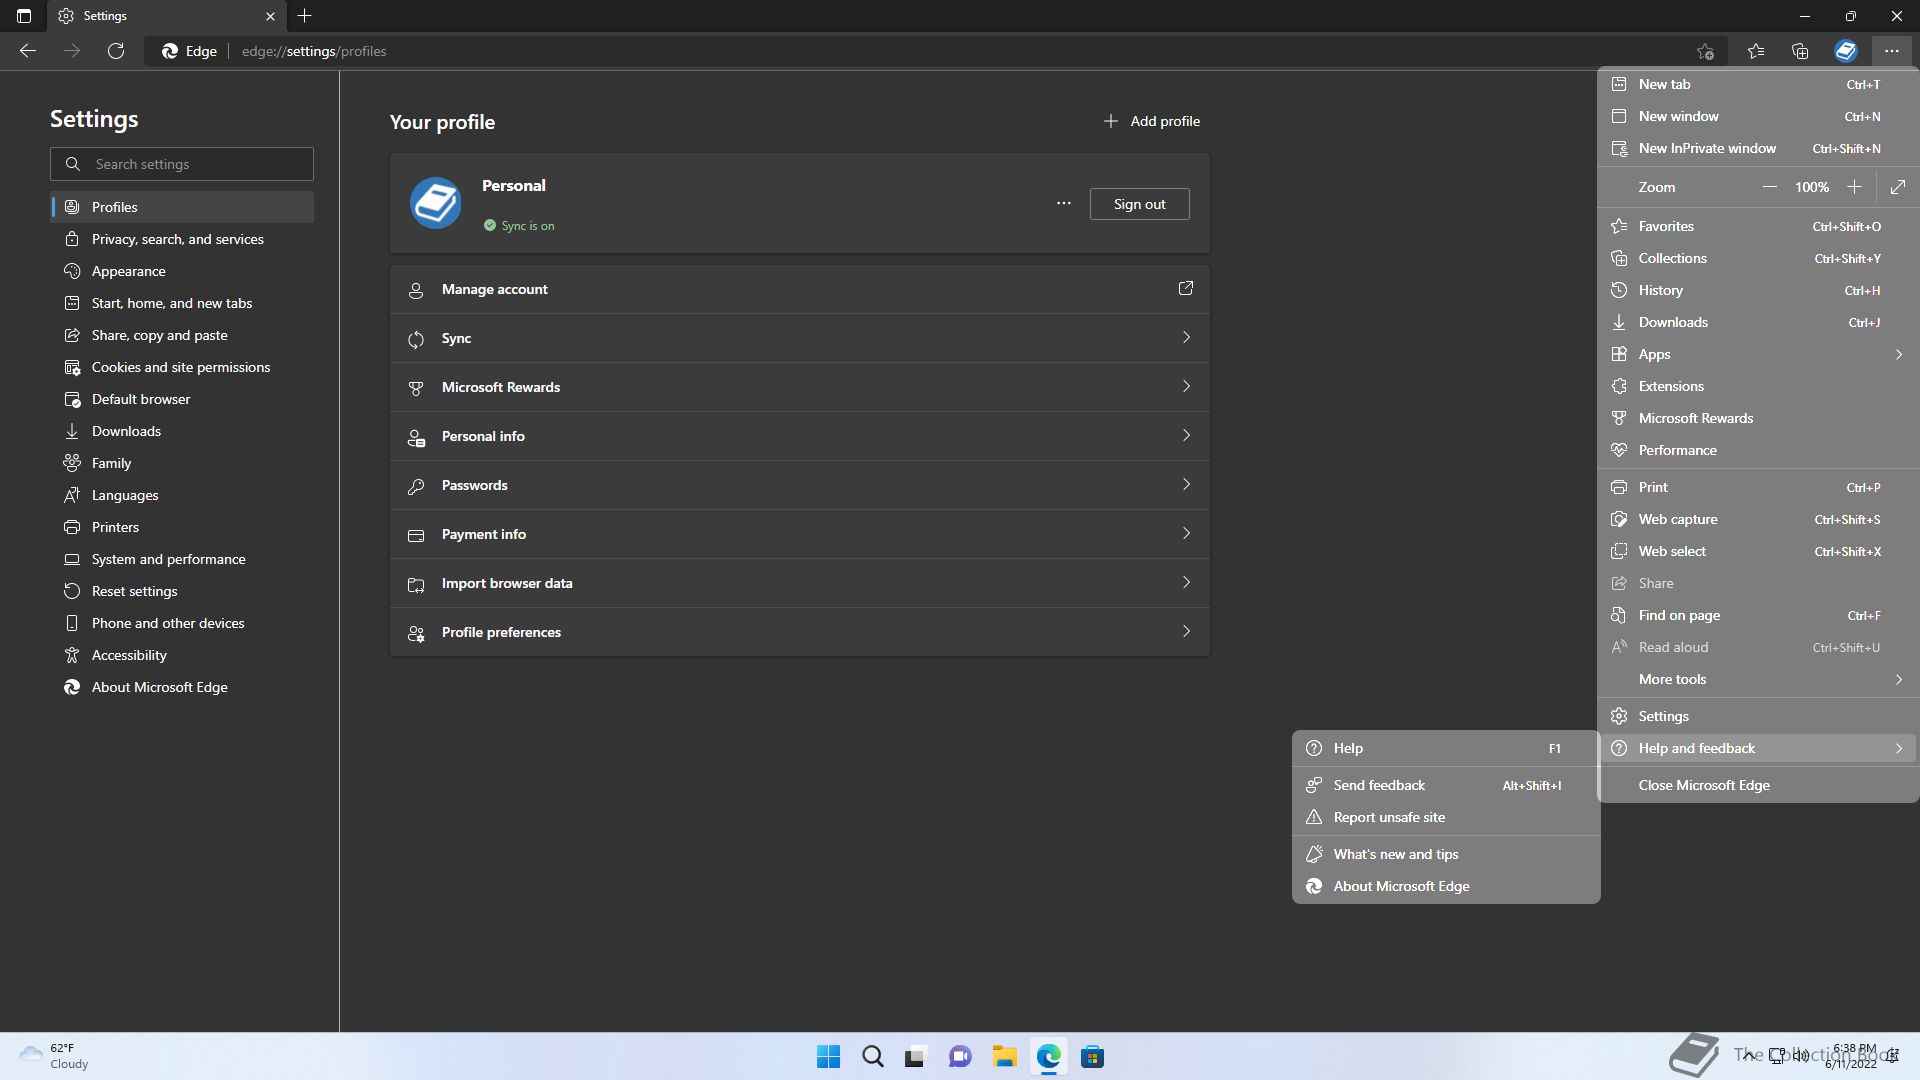Screen dimensions: 1920x1080
Task: Open What's new and tips
Action: pos(1446,854)
